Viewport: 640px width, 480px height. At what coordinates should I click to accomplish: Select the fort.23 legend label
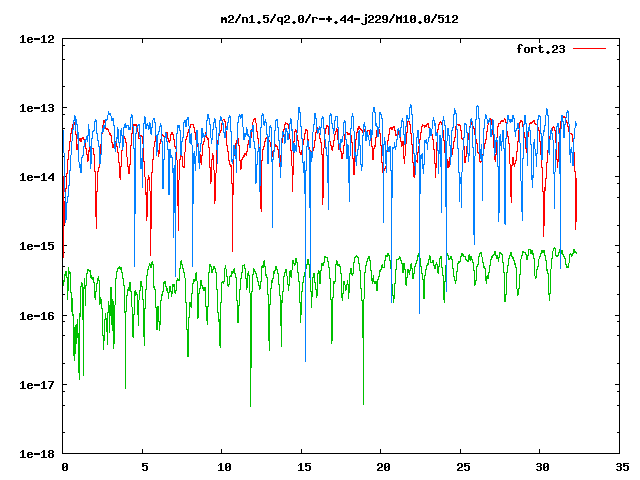point(540,49)
